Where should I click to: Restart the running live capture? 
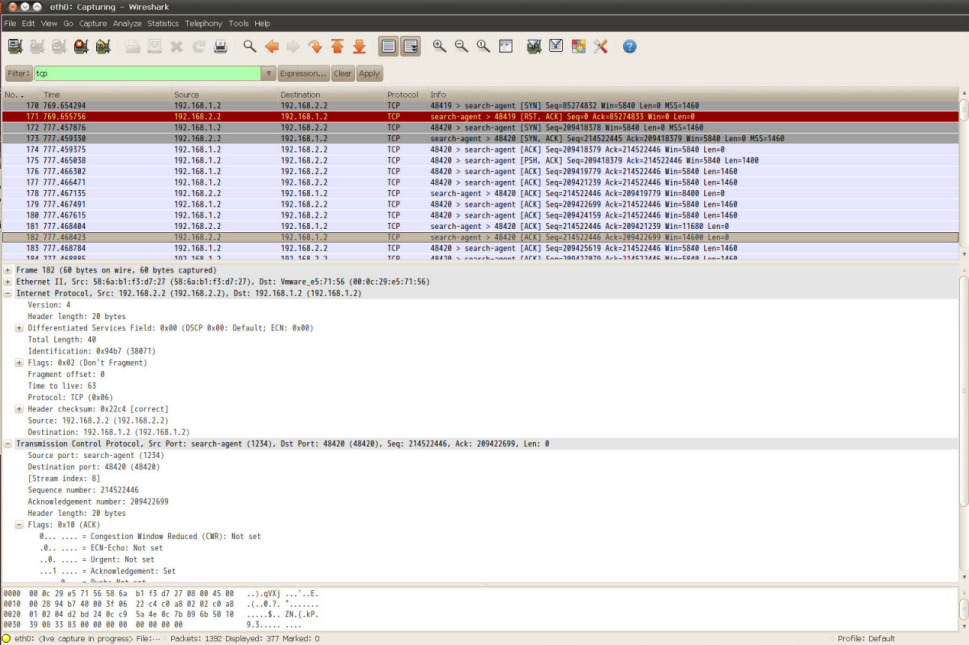pos(103,47)
